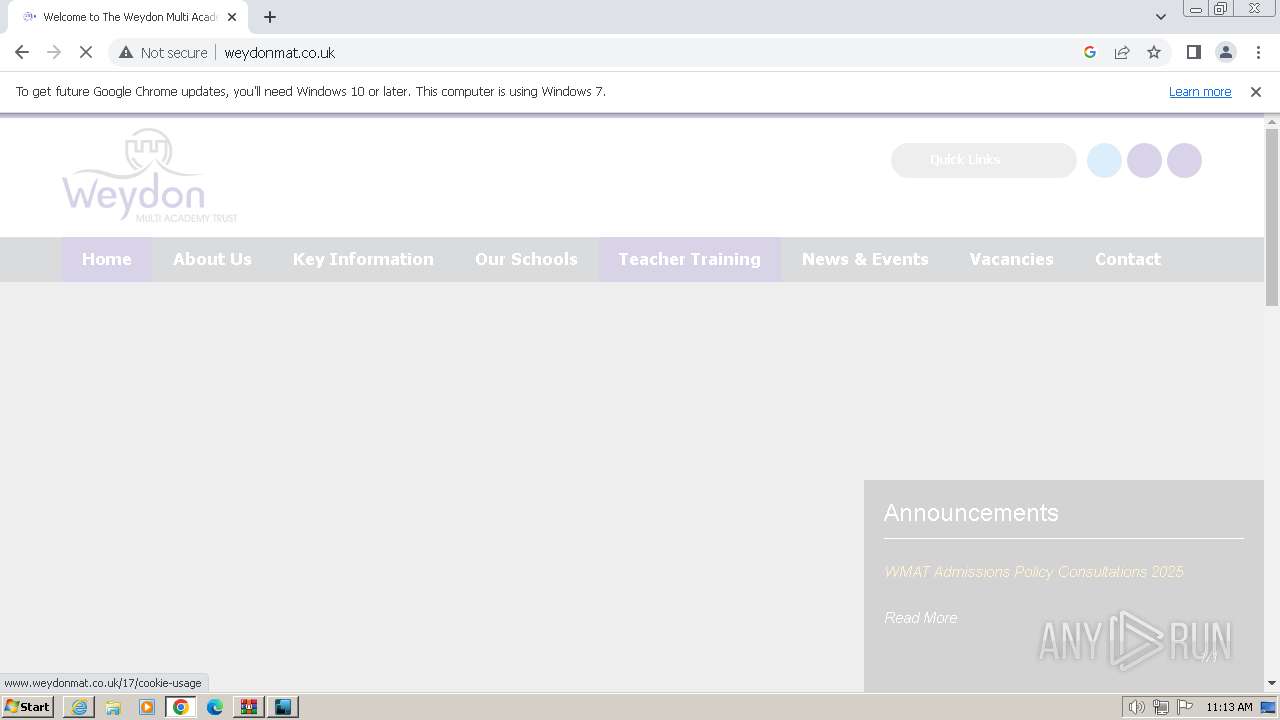The image size is (1280, 720).
Task: Launch Internet Explorer from the taskbar
Action: coord(79,707)
